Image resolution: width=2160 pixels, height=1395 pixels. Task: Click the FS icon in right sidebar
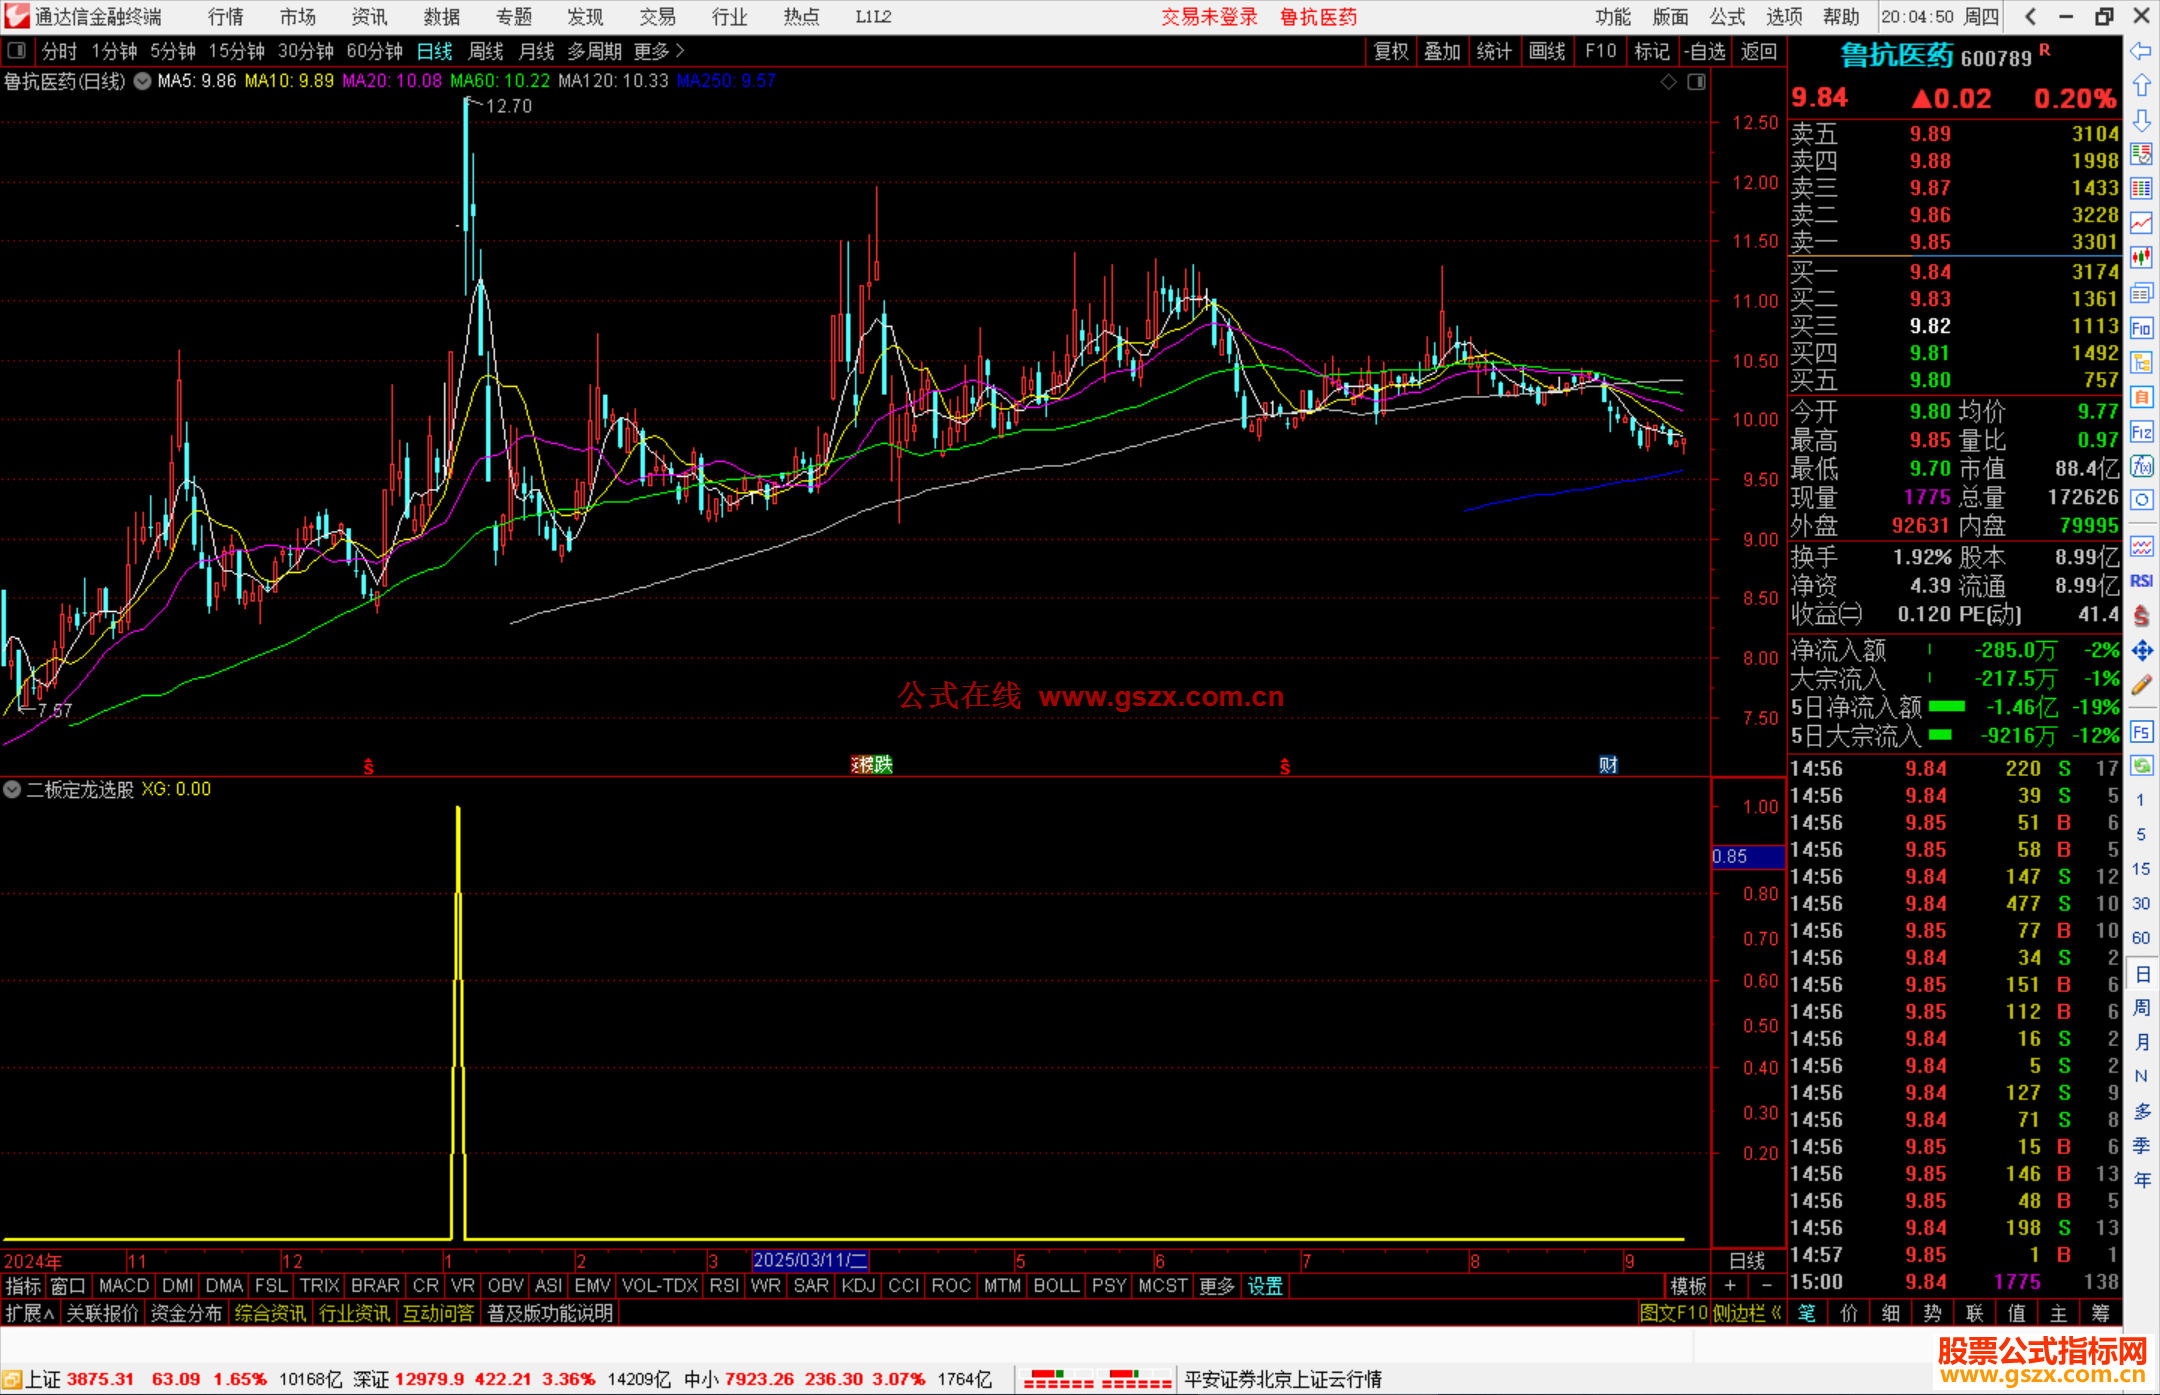(x=2141, y=732)
